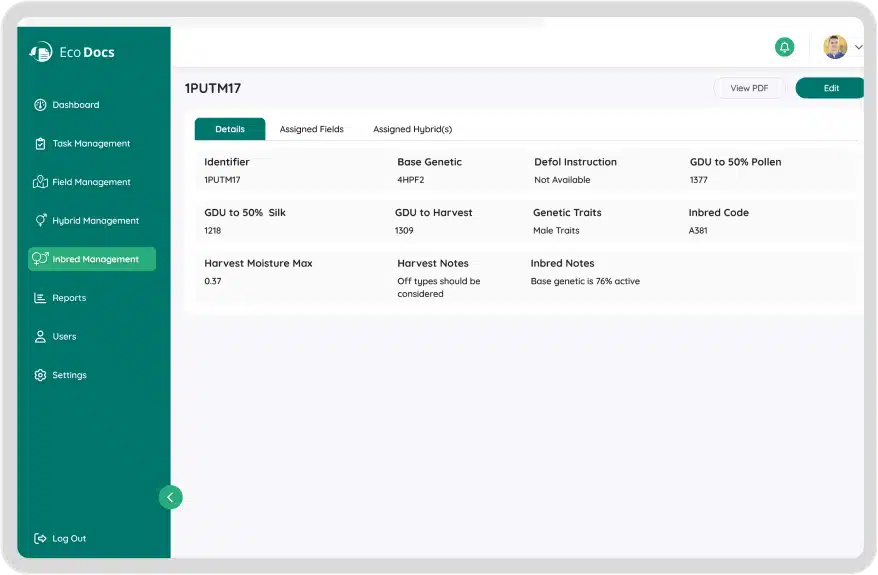This screenshot has height=575, width=878.
Task: Collapse the sidebar with the arrow button
Action: click(x=170, y=497)
